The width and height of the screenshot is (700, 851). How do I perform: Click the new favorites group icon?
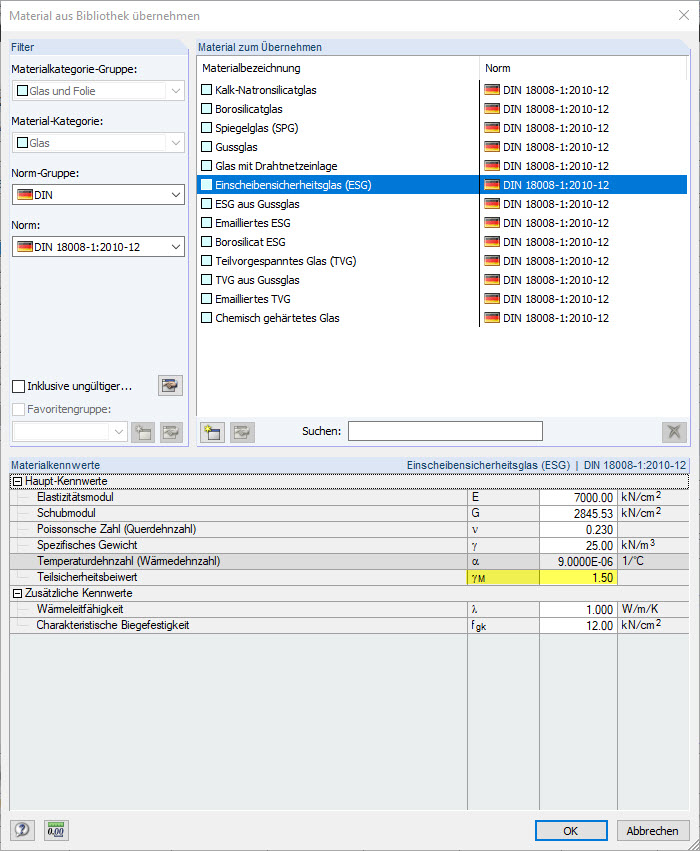coord(143,432)
